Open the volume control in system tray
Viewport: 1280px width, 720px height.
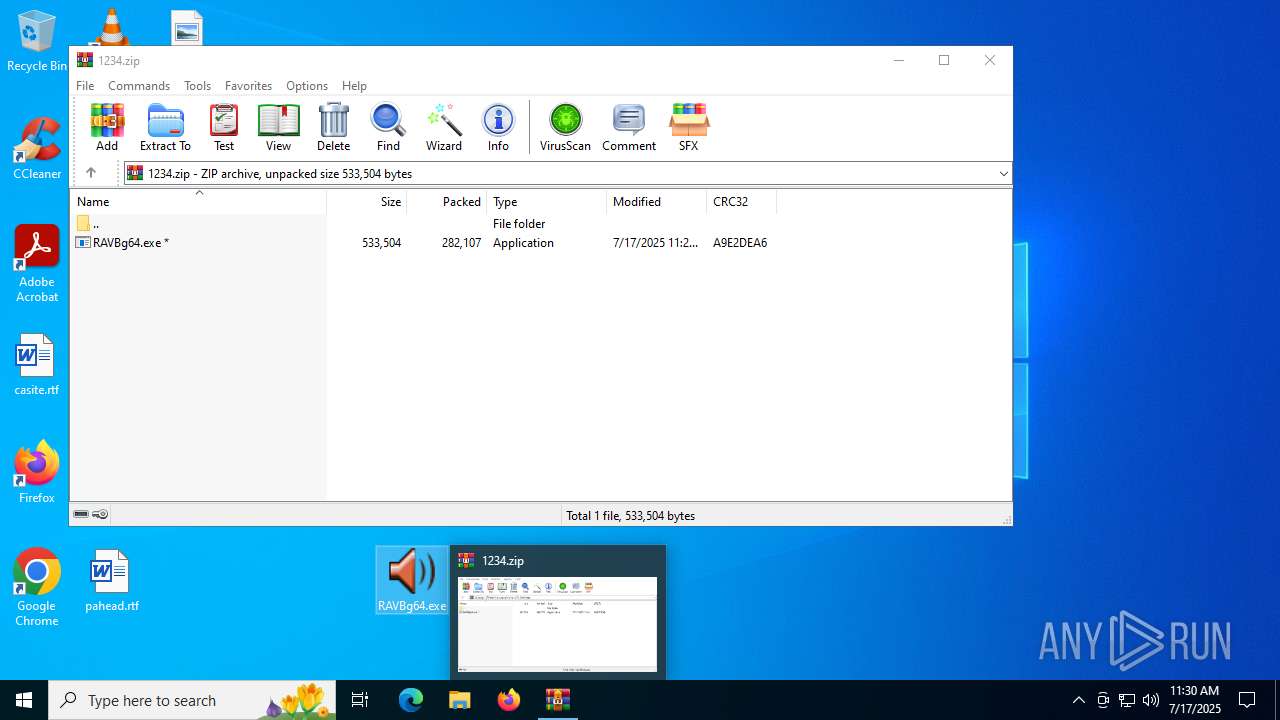(x=1151, y=700)
